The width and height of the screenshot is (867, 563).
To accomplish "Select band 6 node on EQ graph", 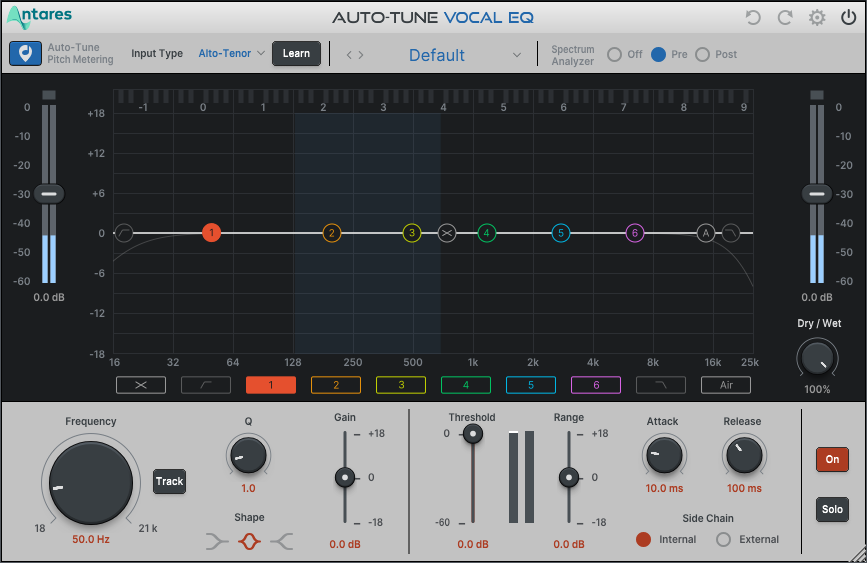I will click(635, 233).
